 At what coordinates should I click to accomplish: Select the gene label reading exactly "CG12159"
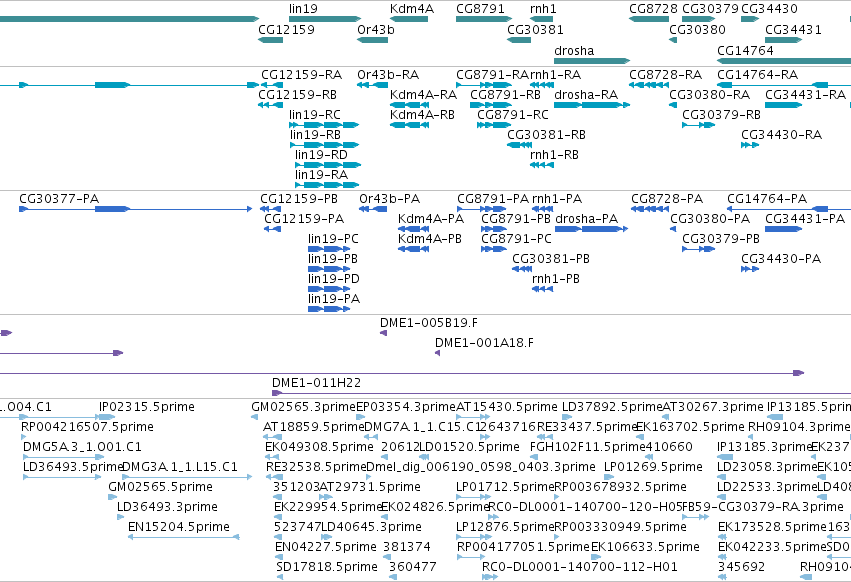[x=287, y=29]
